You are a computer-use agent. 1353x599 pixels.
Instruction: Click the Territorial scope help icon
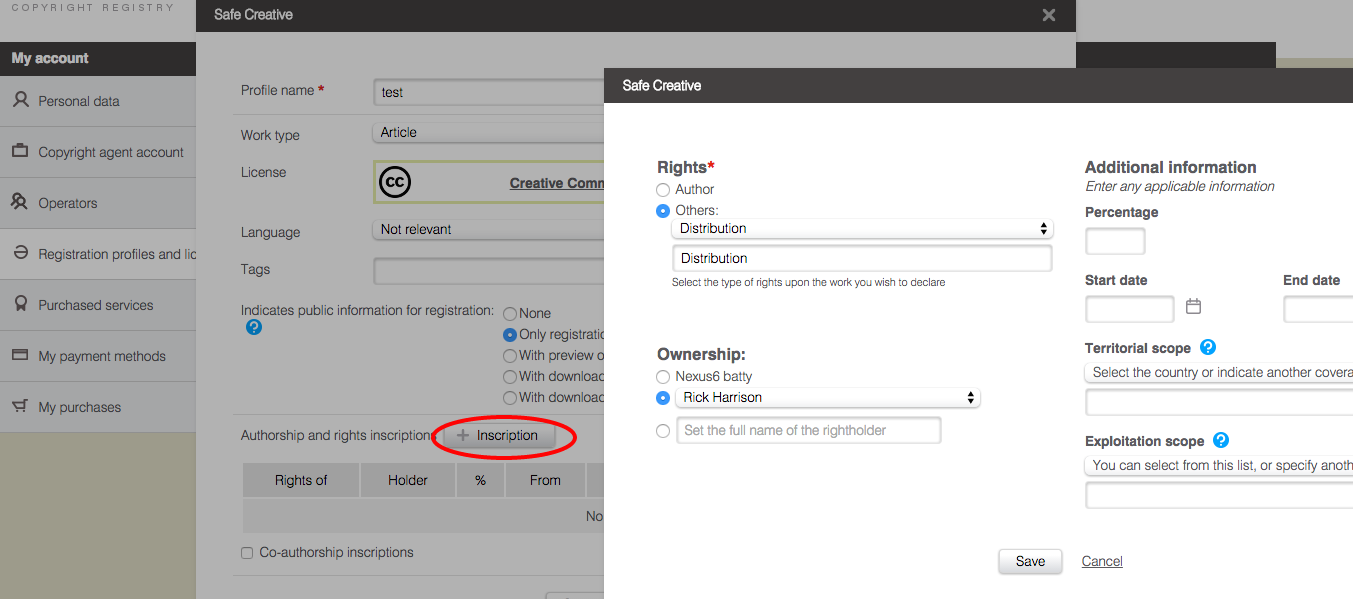tap(1208, 348)
